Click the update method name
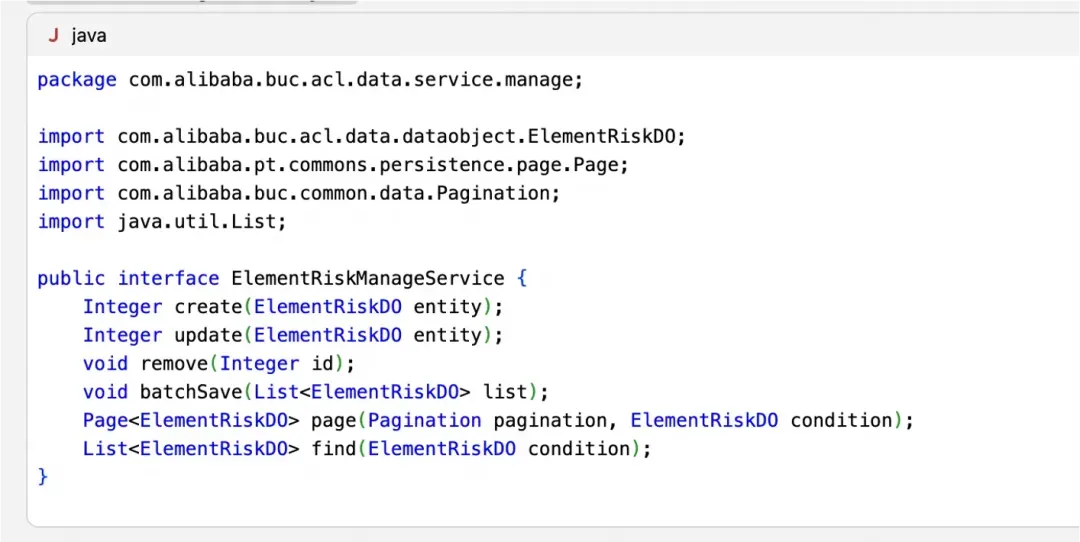 [x=208, y=335]
